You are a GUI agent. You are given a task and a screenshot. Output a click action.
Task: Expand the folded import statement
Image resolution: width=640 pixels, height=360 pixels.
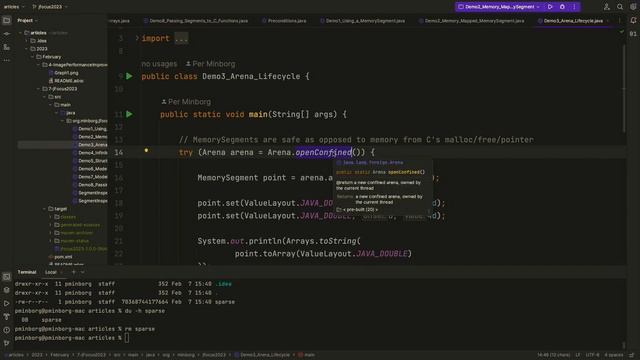pos(137,38)
